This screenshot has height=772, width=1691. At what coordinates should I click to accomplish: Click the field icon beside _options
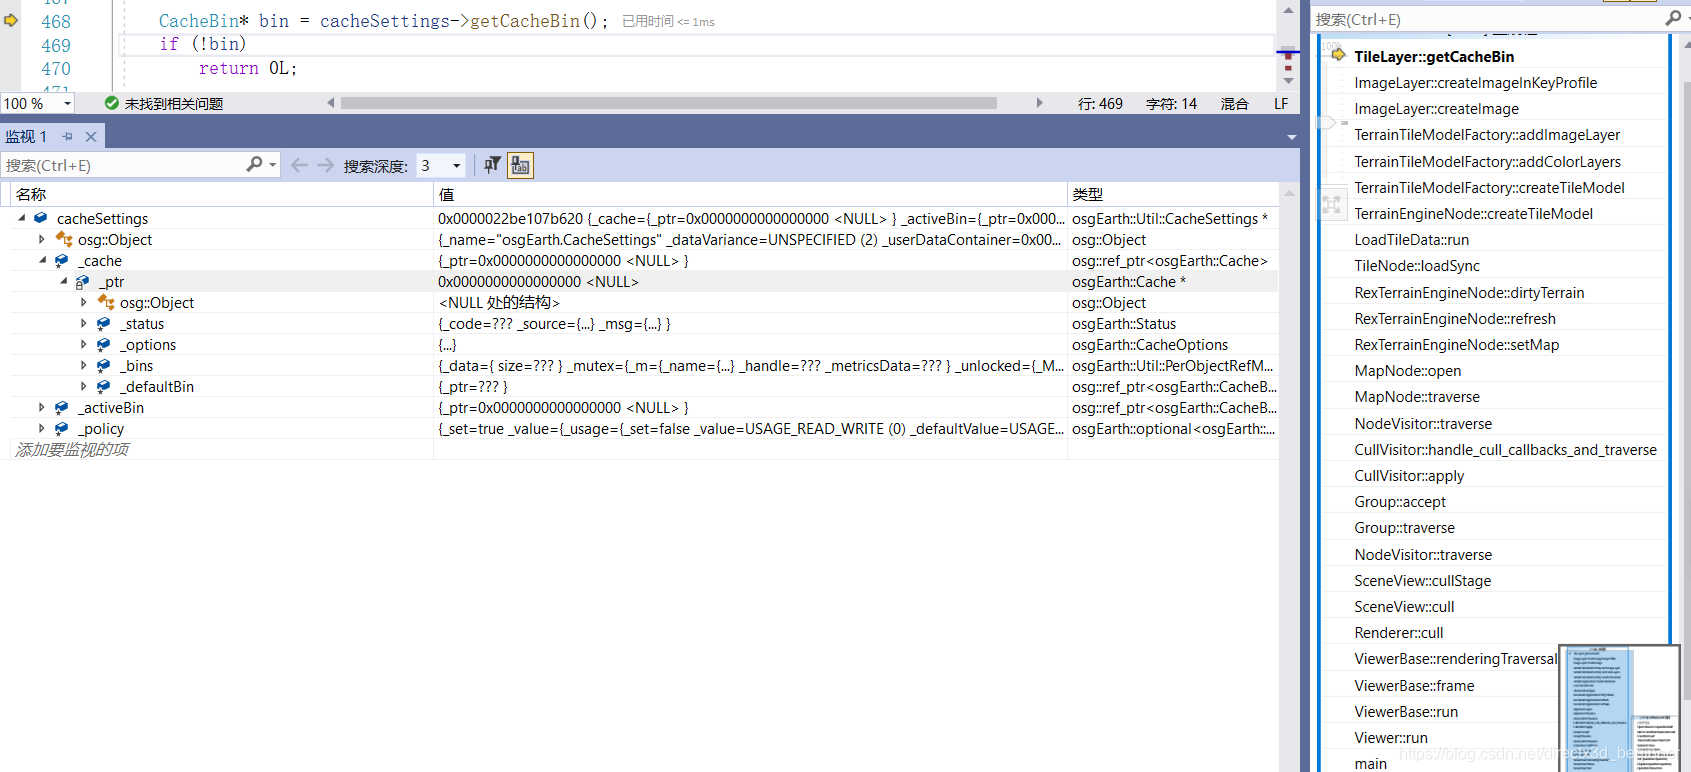point(104,344)
